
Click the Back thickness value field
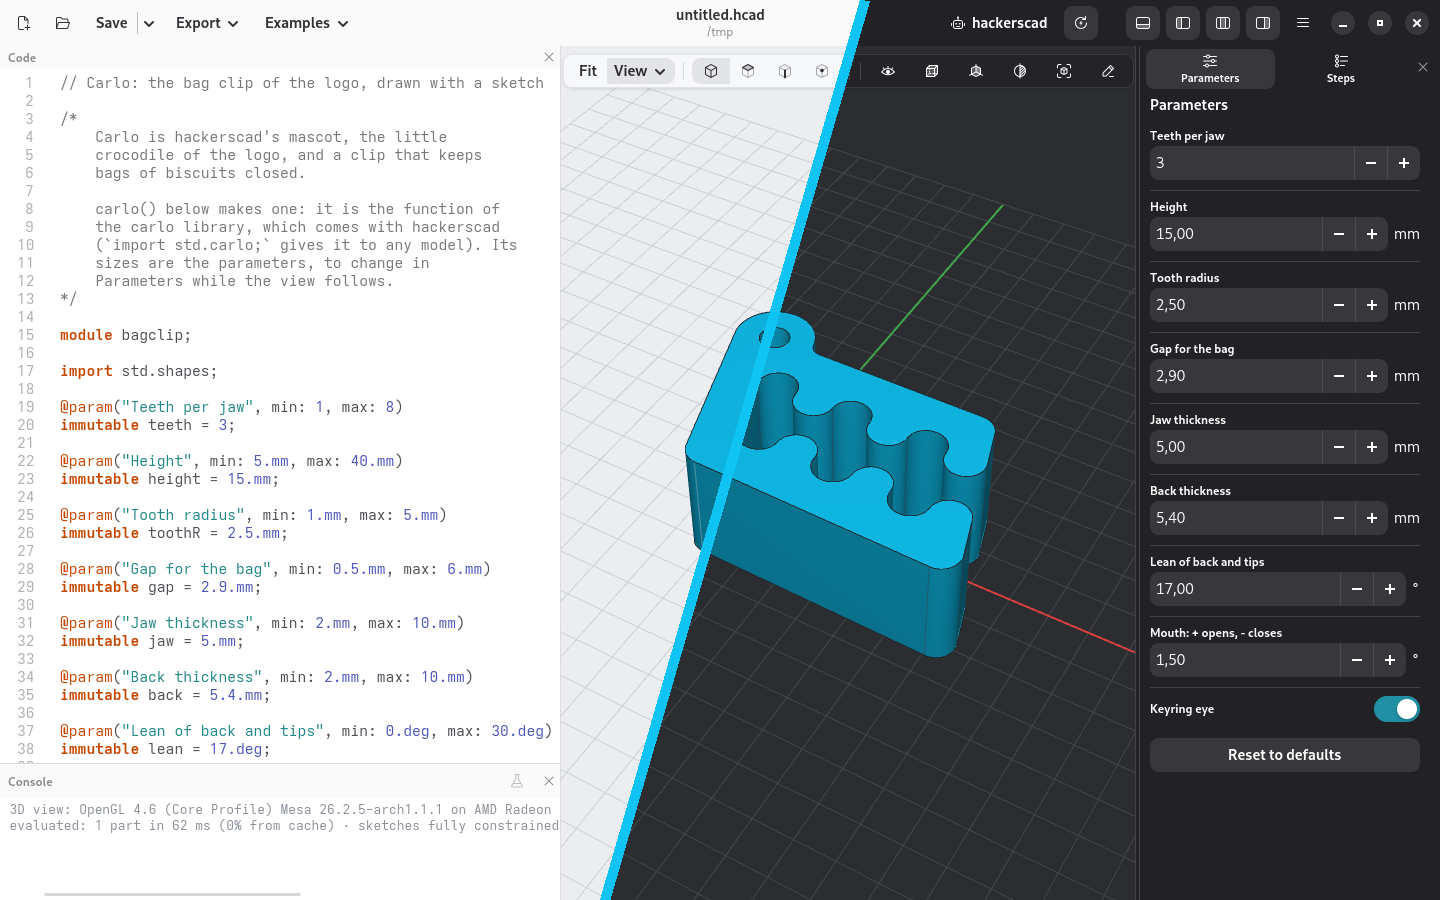coord(1236,518)
